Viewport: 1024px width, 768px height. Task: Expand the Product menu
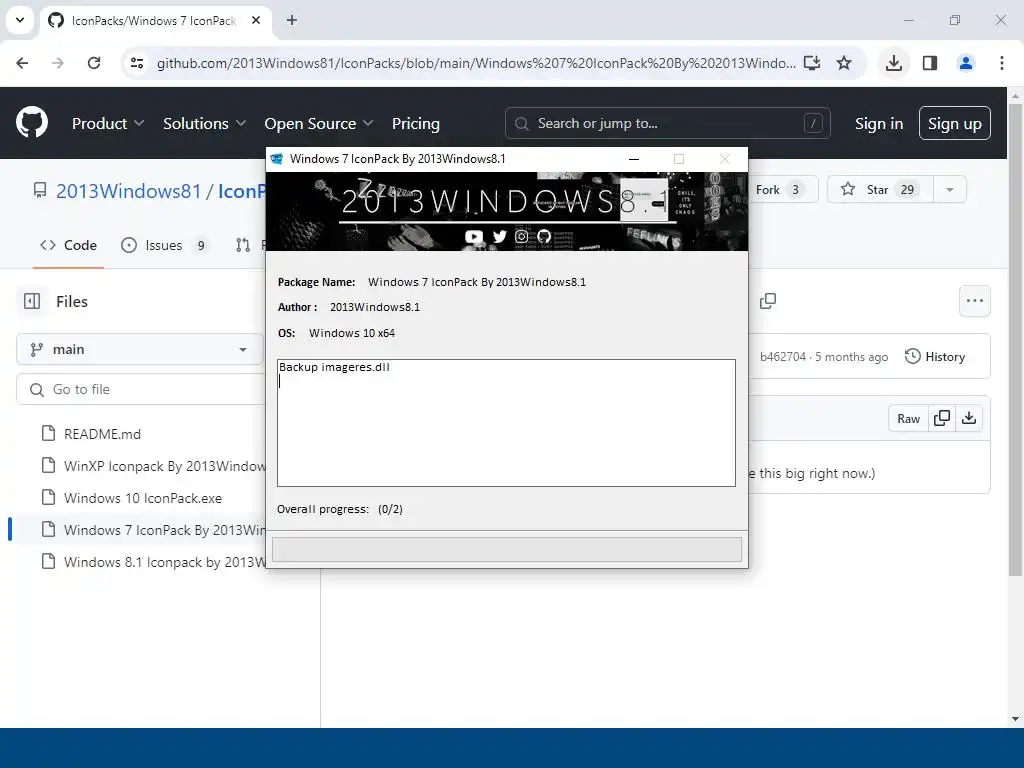tap(108, 123)
